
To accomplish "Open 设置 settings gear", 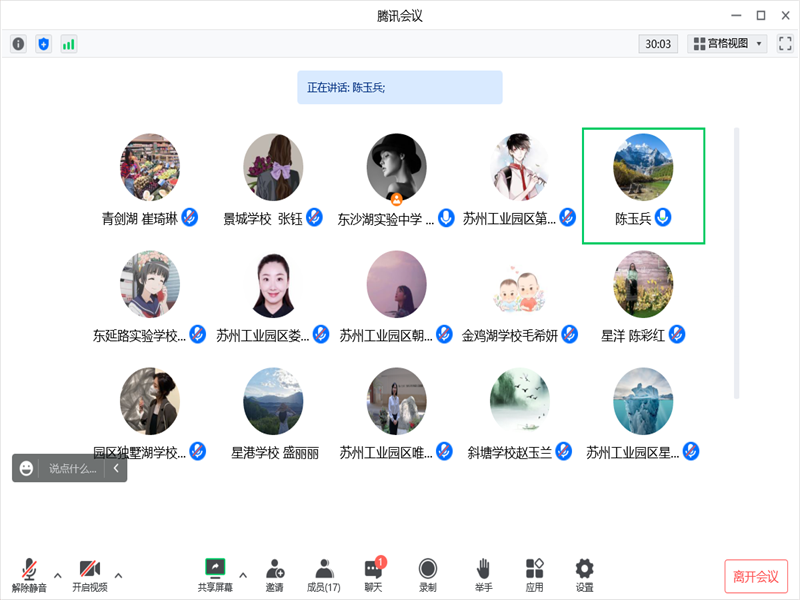I will [584, 575].
